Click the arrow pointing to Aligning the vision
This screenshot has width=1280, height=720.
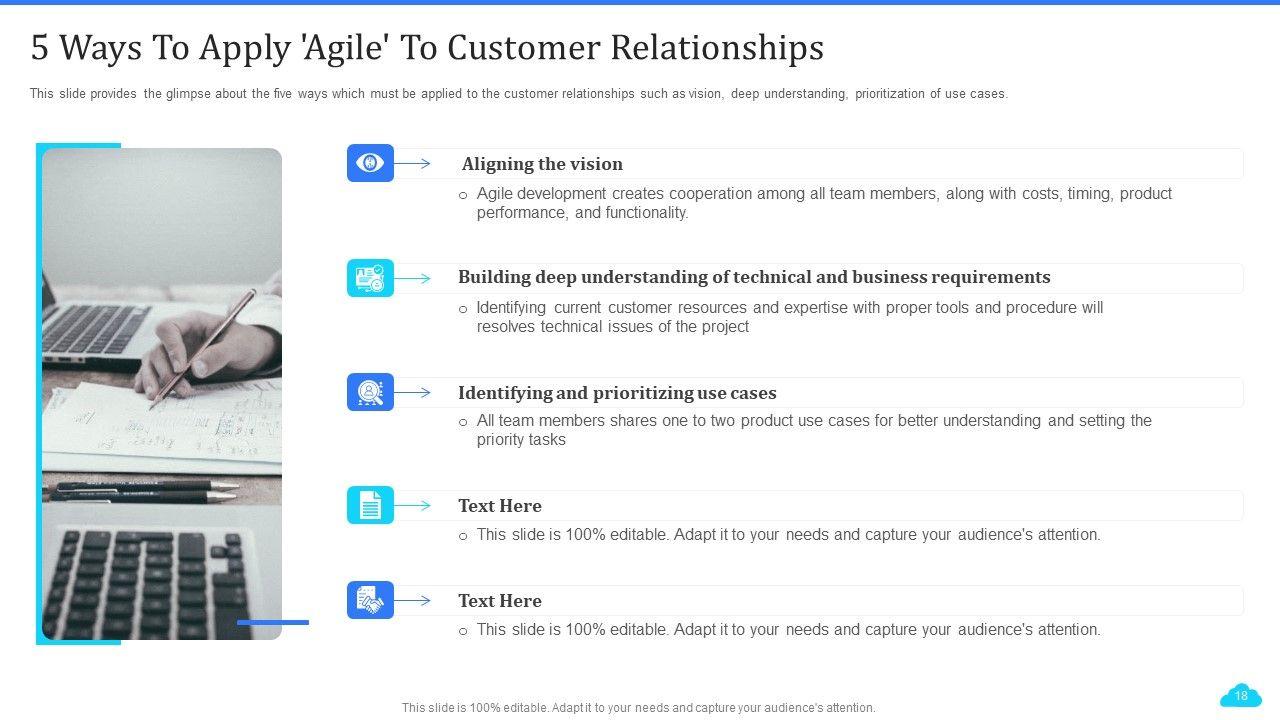point(413,164)
